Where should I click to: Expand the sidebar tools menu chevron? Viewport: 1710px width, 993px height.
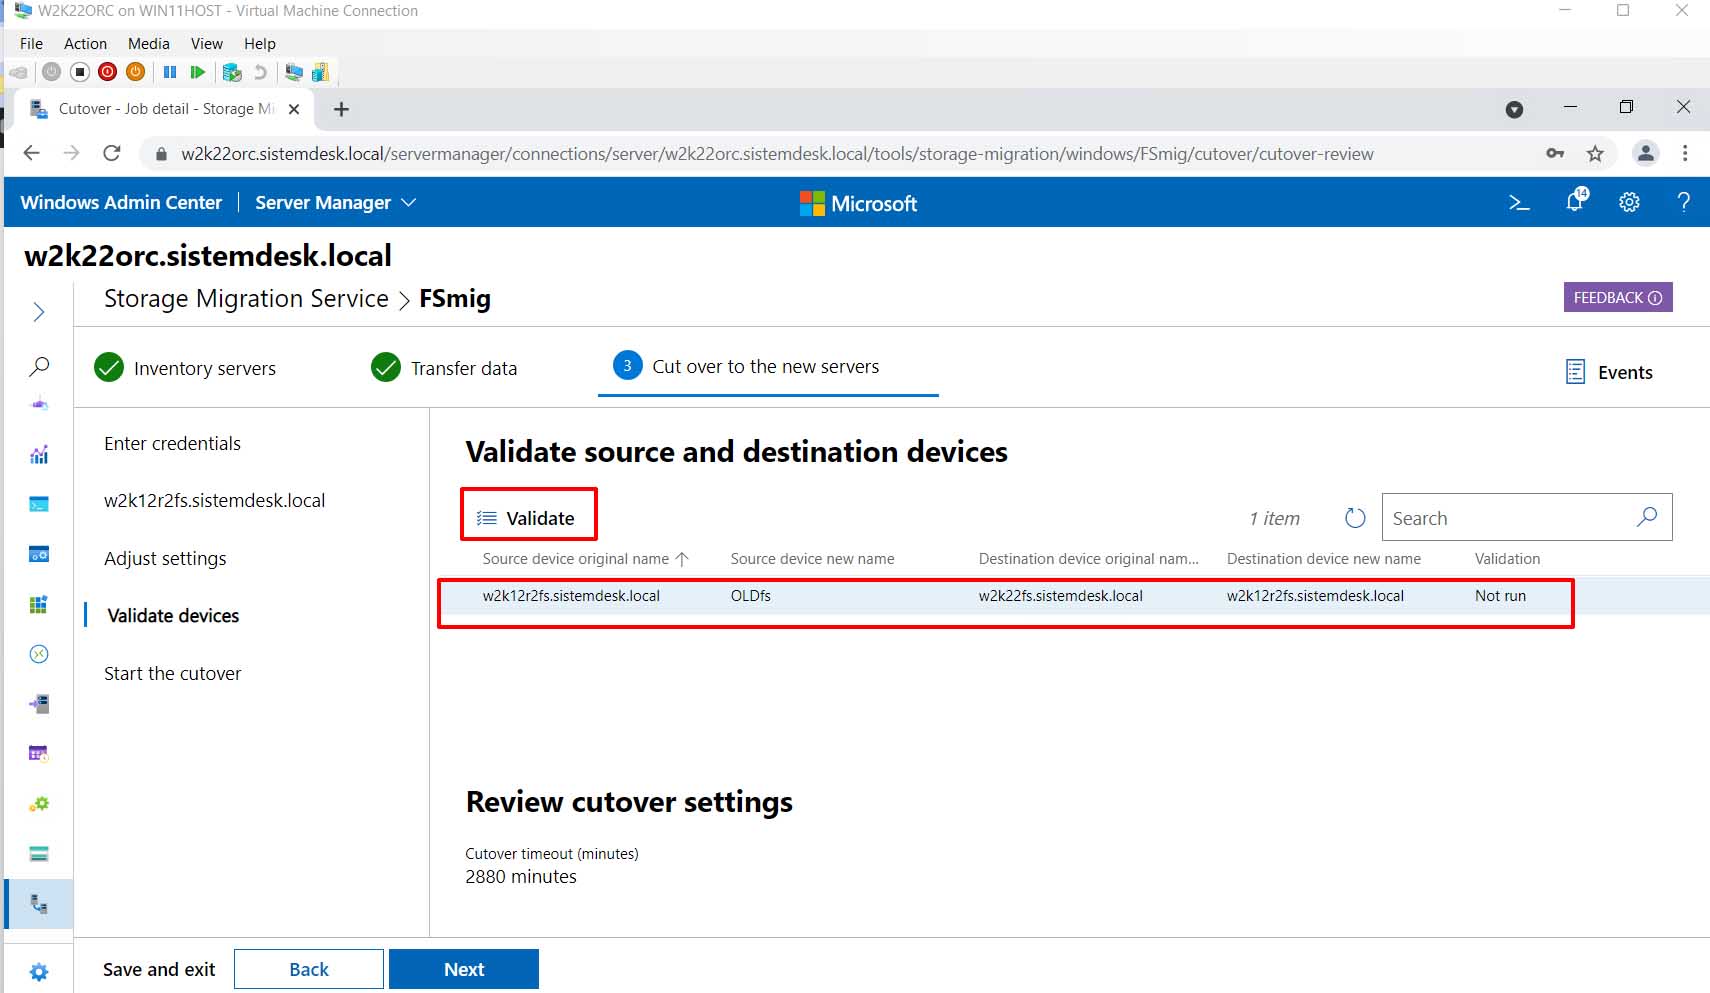[x=39, y=312]
